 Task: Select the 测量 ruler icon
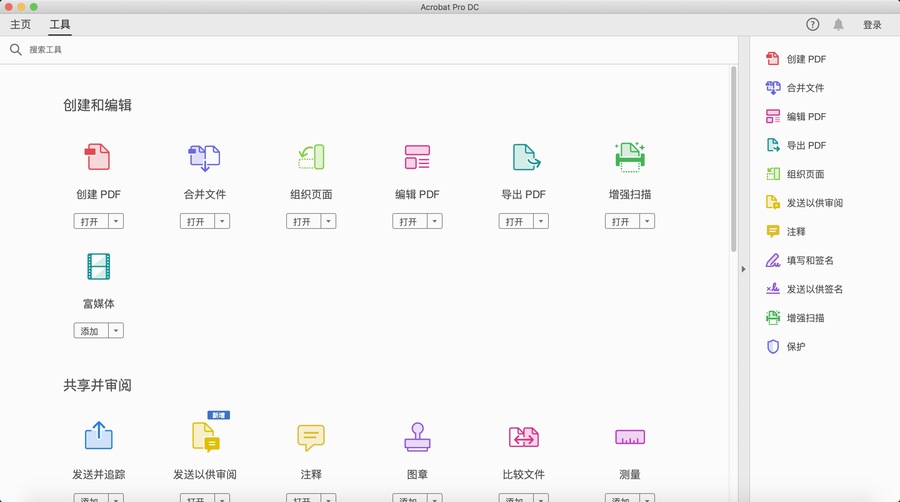[630, 437]
